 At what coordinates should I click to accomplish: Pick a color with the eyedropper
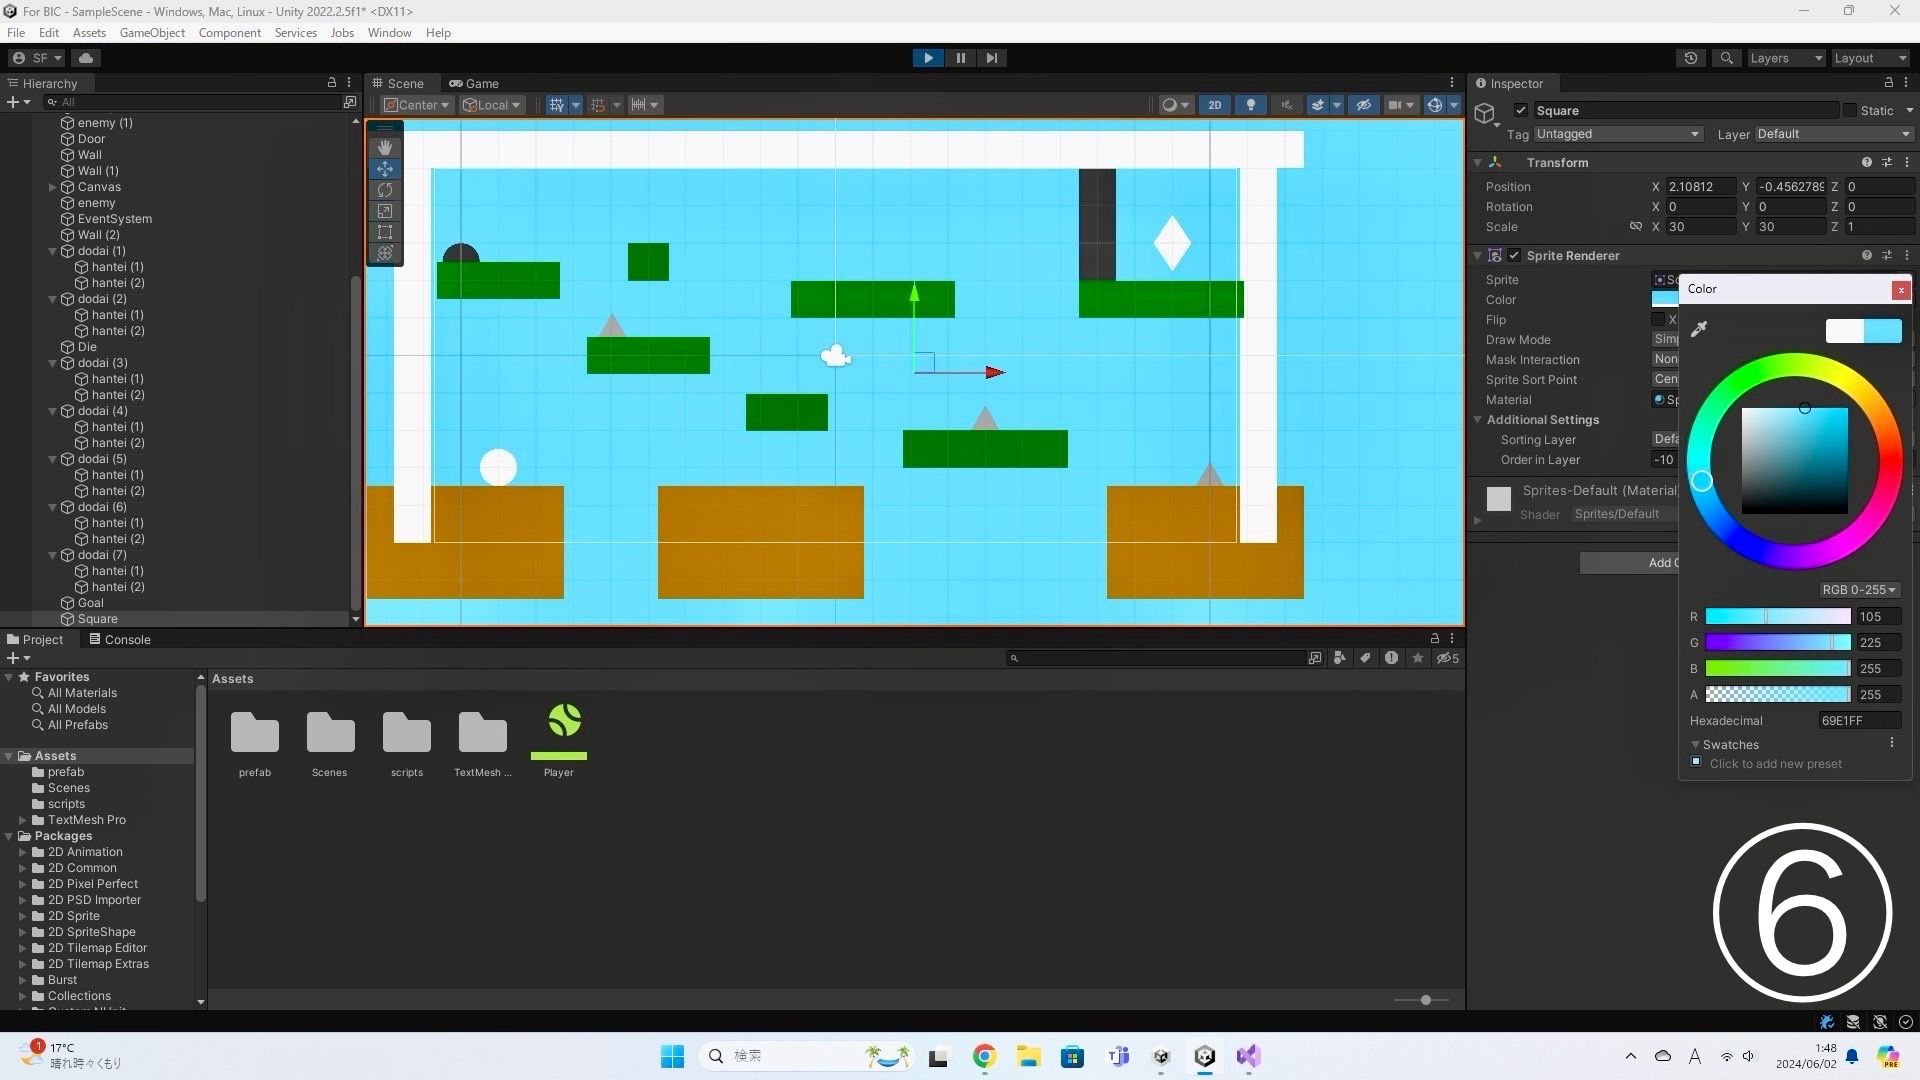pos(1698,329)
